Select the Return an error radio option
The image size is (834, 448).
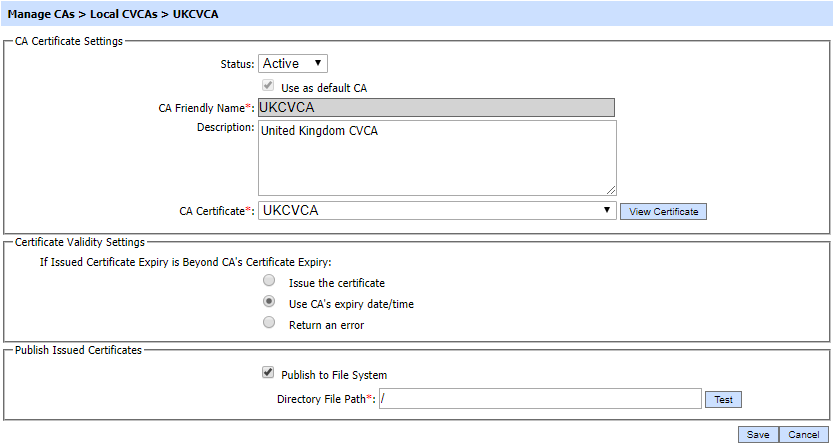pos(268,323)
